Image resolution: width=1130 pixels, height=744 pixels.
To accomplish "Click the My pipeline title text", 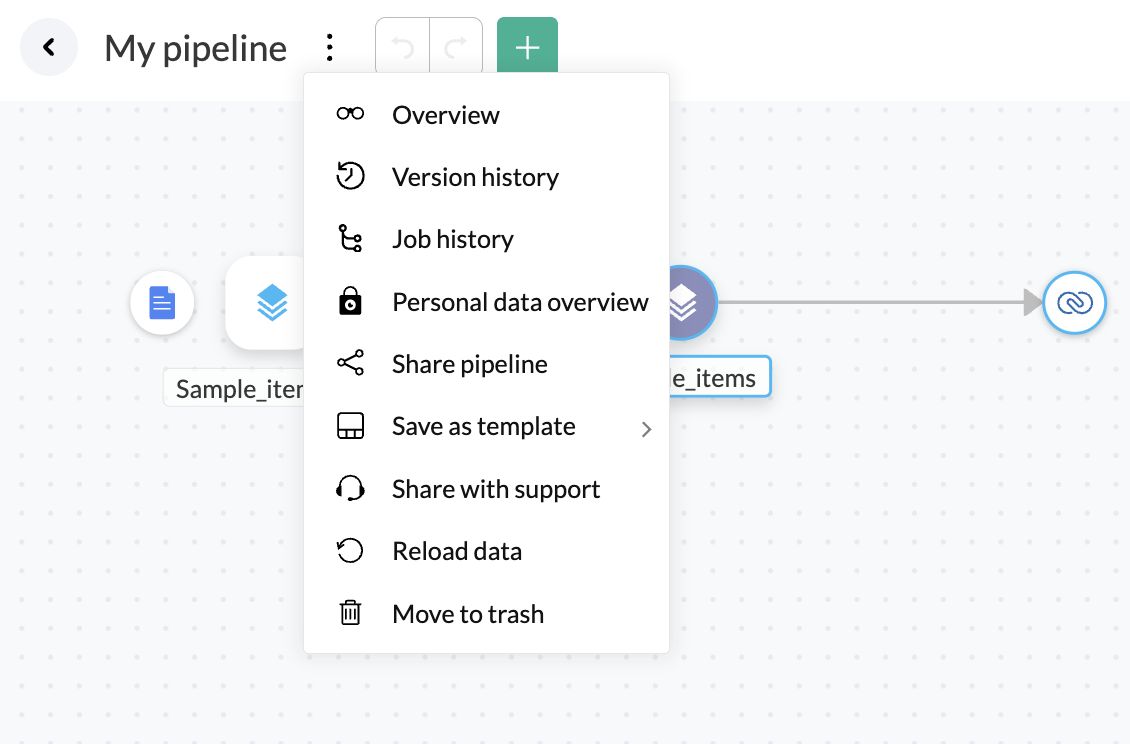I will point(195,48).
